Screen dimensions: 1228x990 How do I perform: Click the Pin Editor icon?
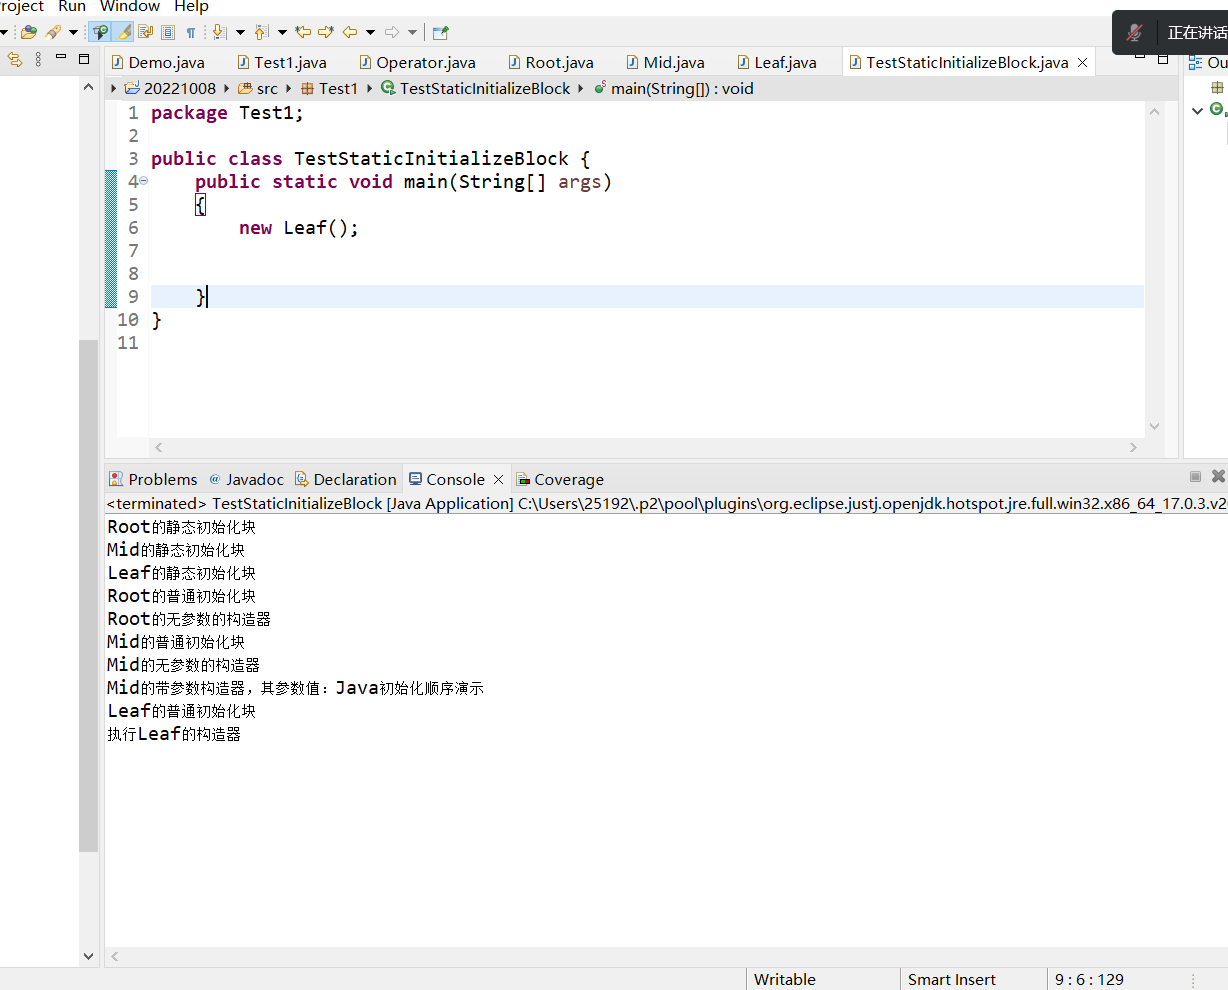coord(440,32)
